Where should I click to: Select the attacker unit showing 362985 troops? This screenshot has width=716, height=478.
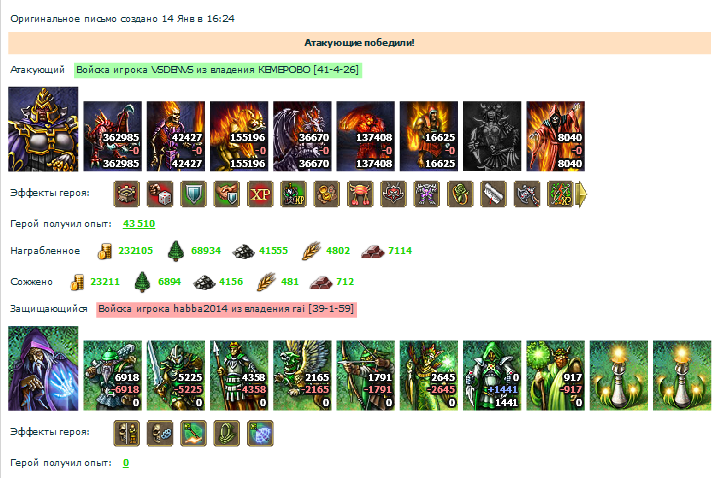[113, 136]
